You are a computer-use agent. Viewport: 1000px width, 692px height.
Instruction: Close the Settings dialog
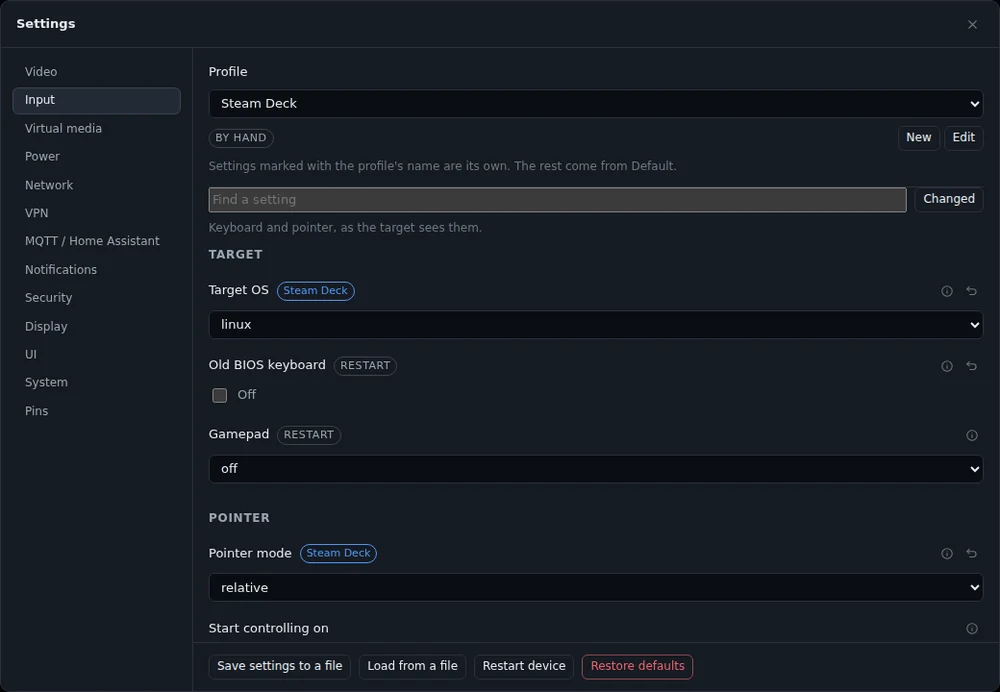click(x=972, y=24)
